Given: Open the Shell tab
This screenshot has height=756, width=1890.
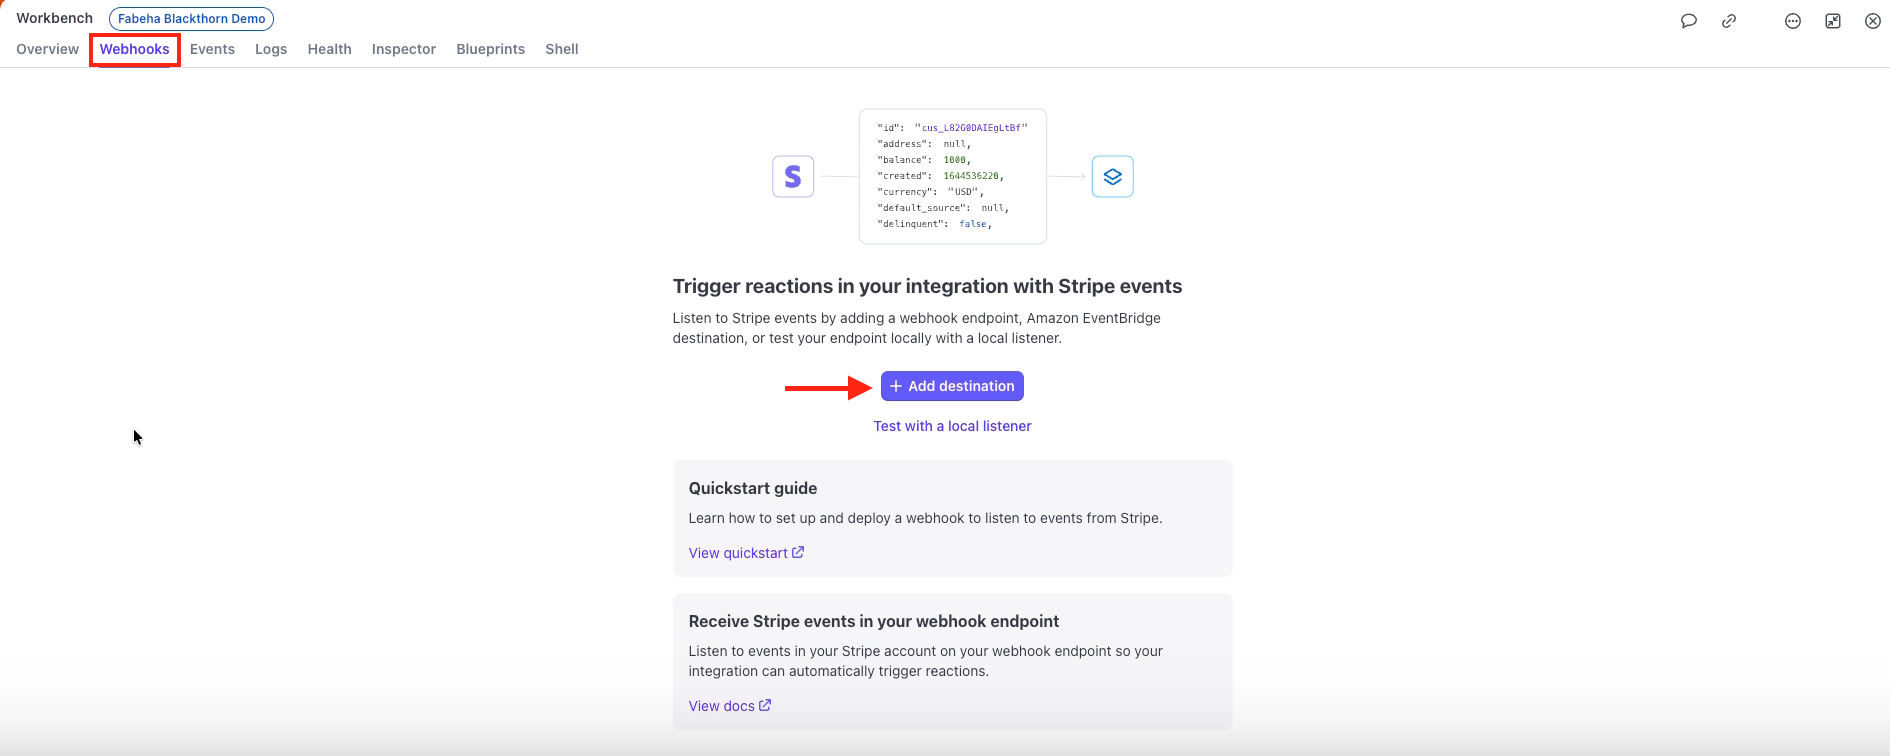Looking at the screenshot, I should tap(562, 49).
